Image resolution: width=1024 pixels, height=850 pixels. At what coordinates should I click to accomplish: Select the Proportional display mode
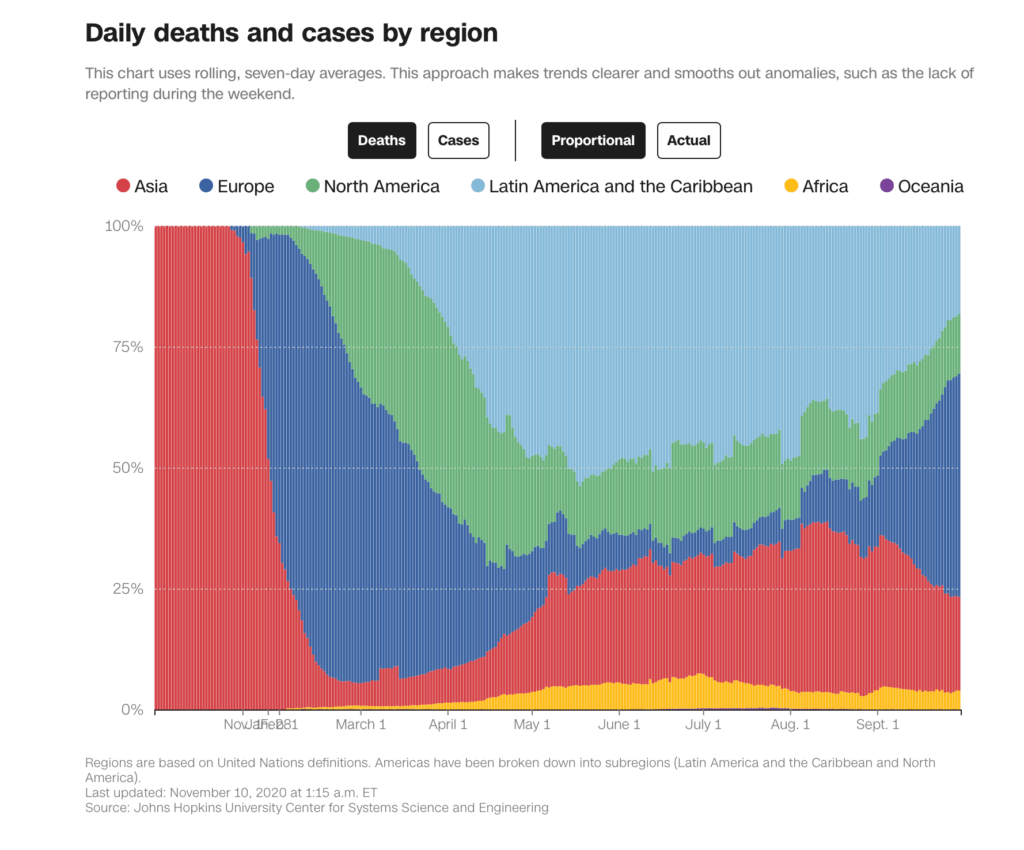coord(592,140)
